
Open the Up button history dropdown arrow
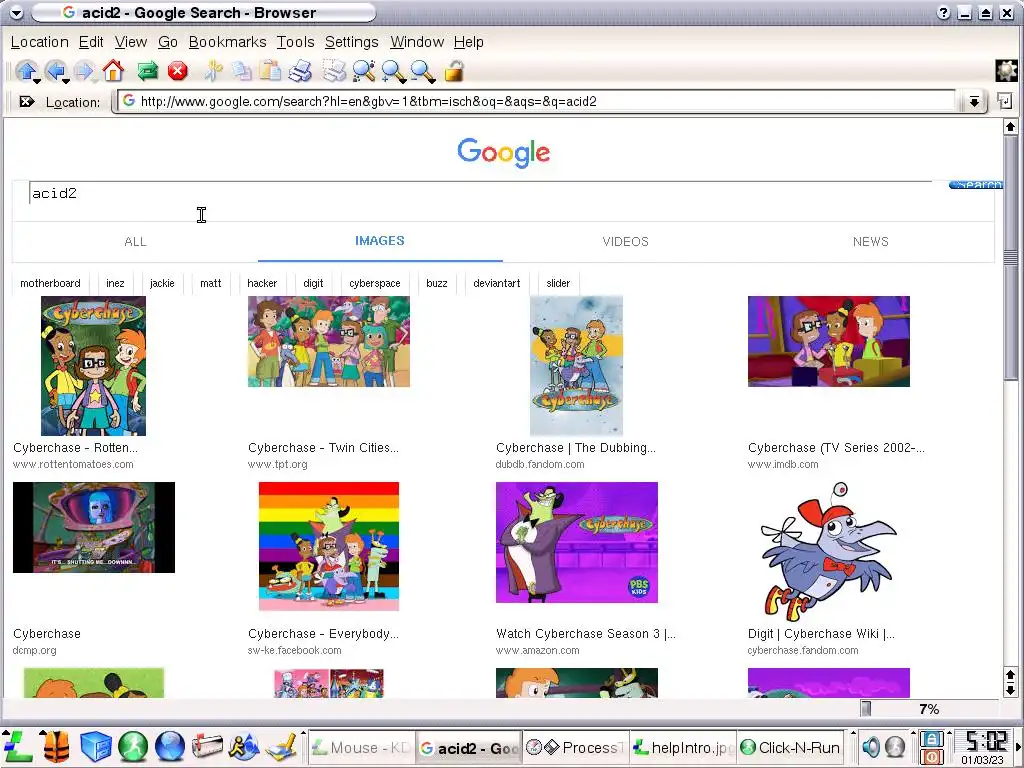pyautogui.click(x=37, y=81)
